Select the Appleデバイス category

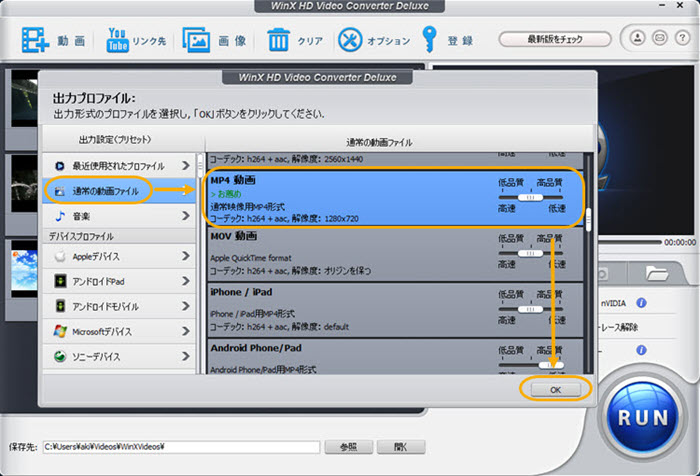coord(119,256)
